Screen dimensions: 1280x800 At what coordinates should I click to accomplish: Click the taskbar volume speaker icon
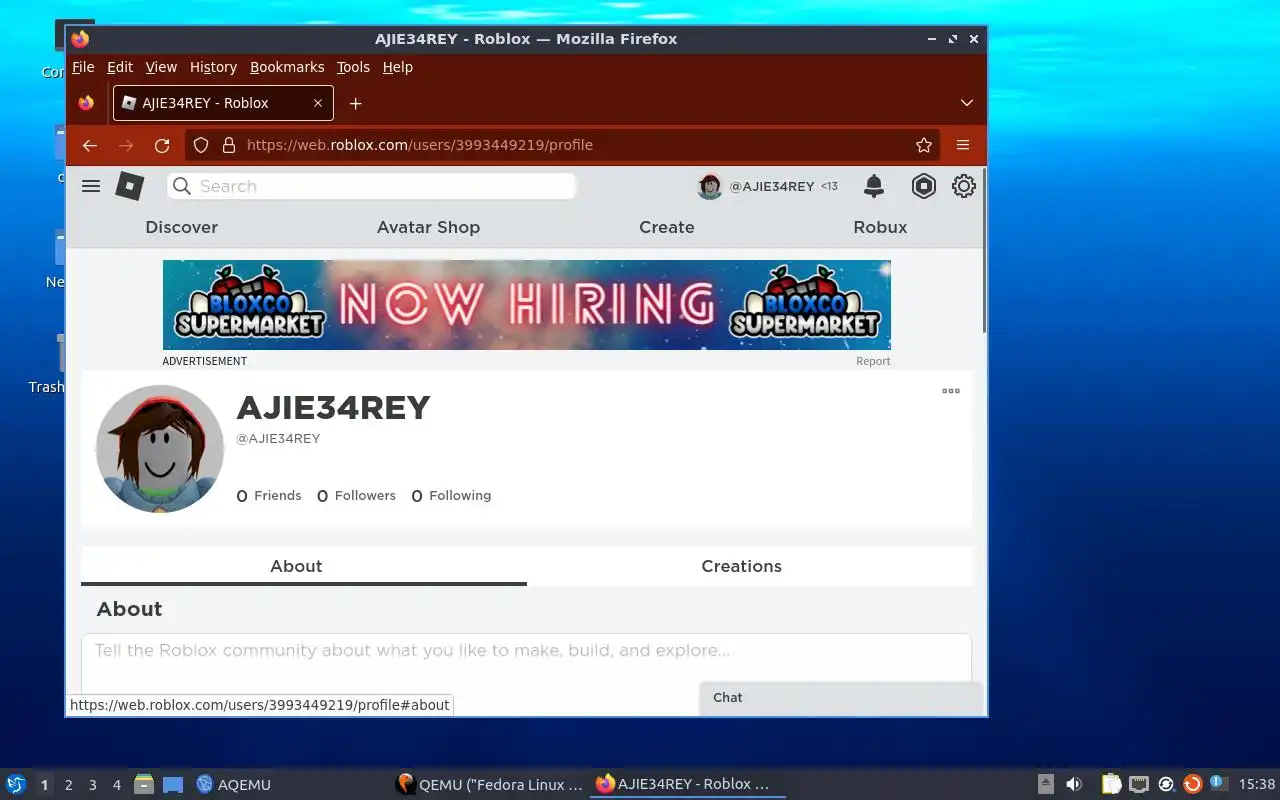coord(1073,784)
